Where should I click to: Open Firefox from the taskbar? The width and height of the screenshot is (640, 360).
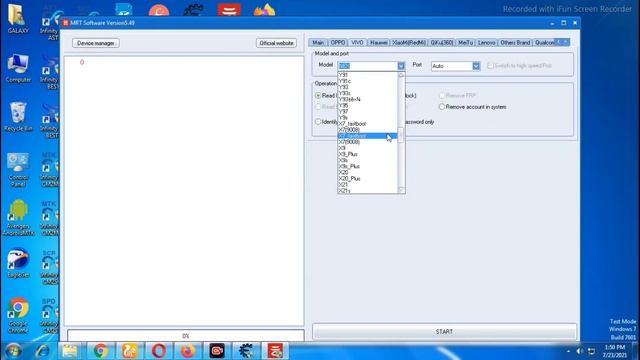(x=188, y=351)
